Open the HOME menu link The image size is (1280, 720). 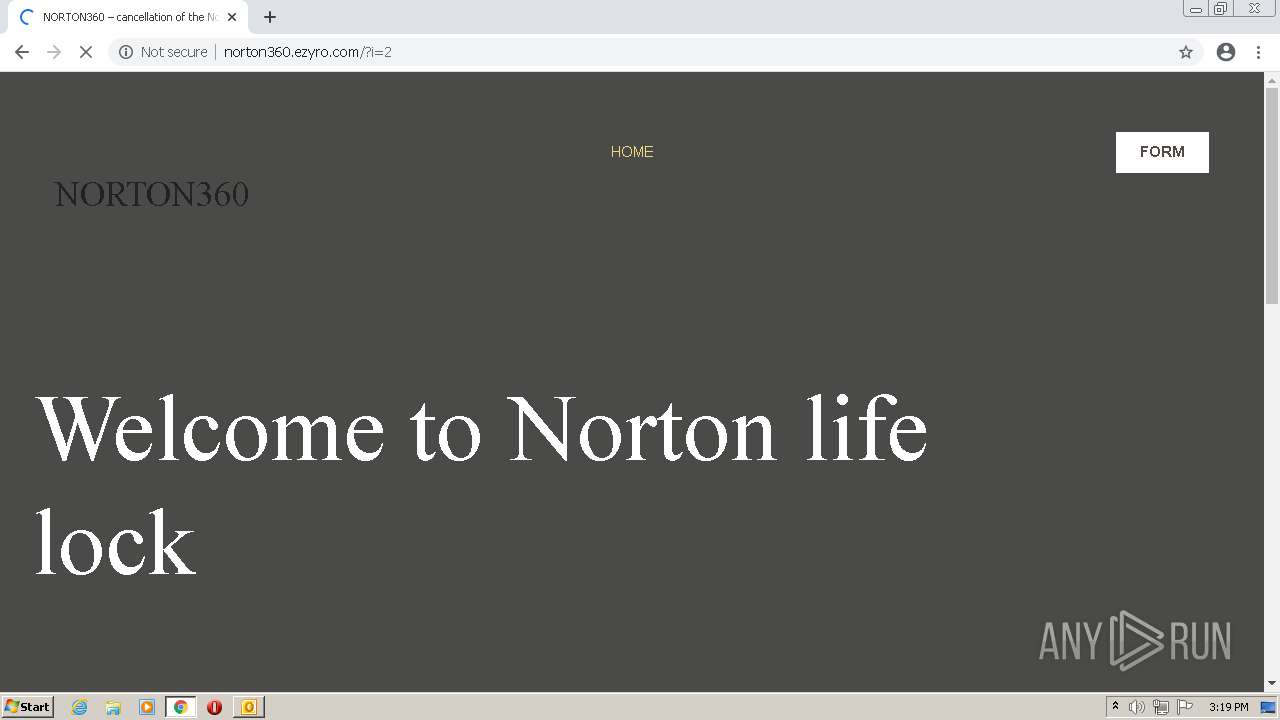[x=632, y=152]
